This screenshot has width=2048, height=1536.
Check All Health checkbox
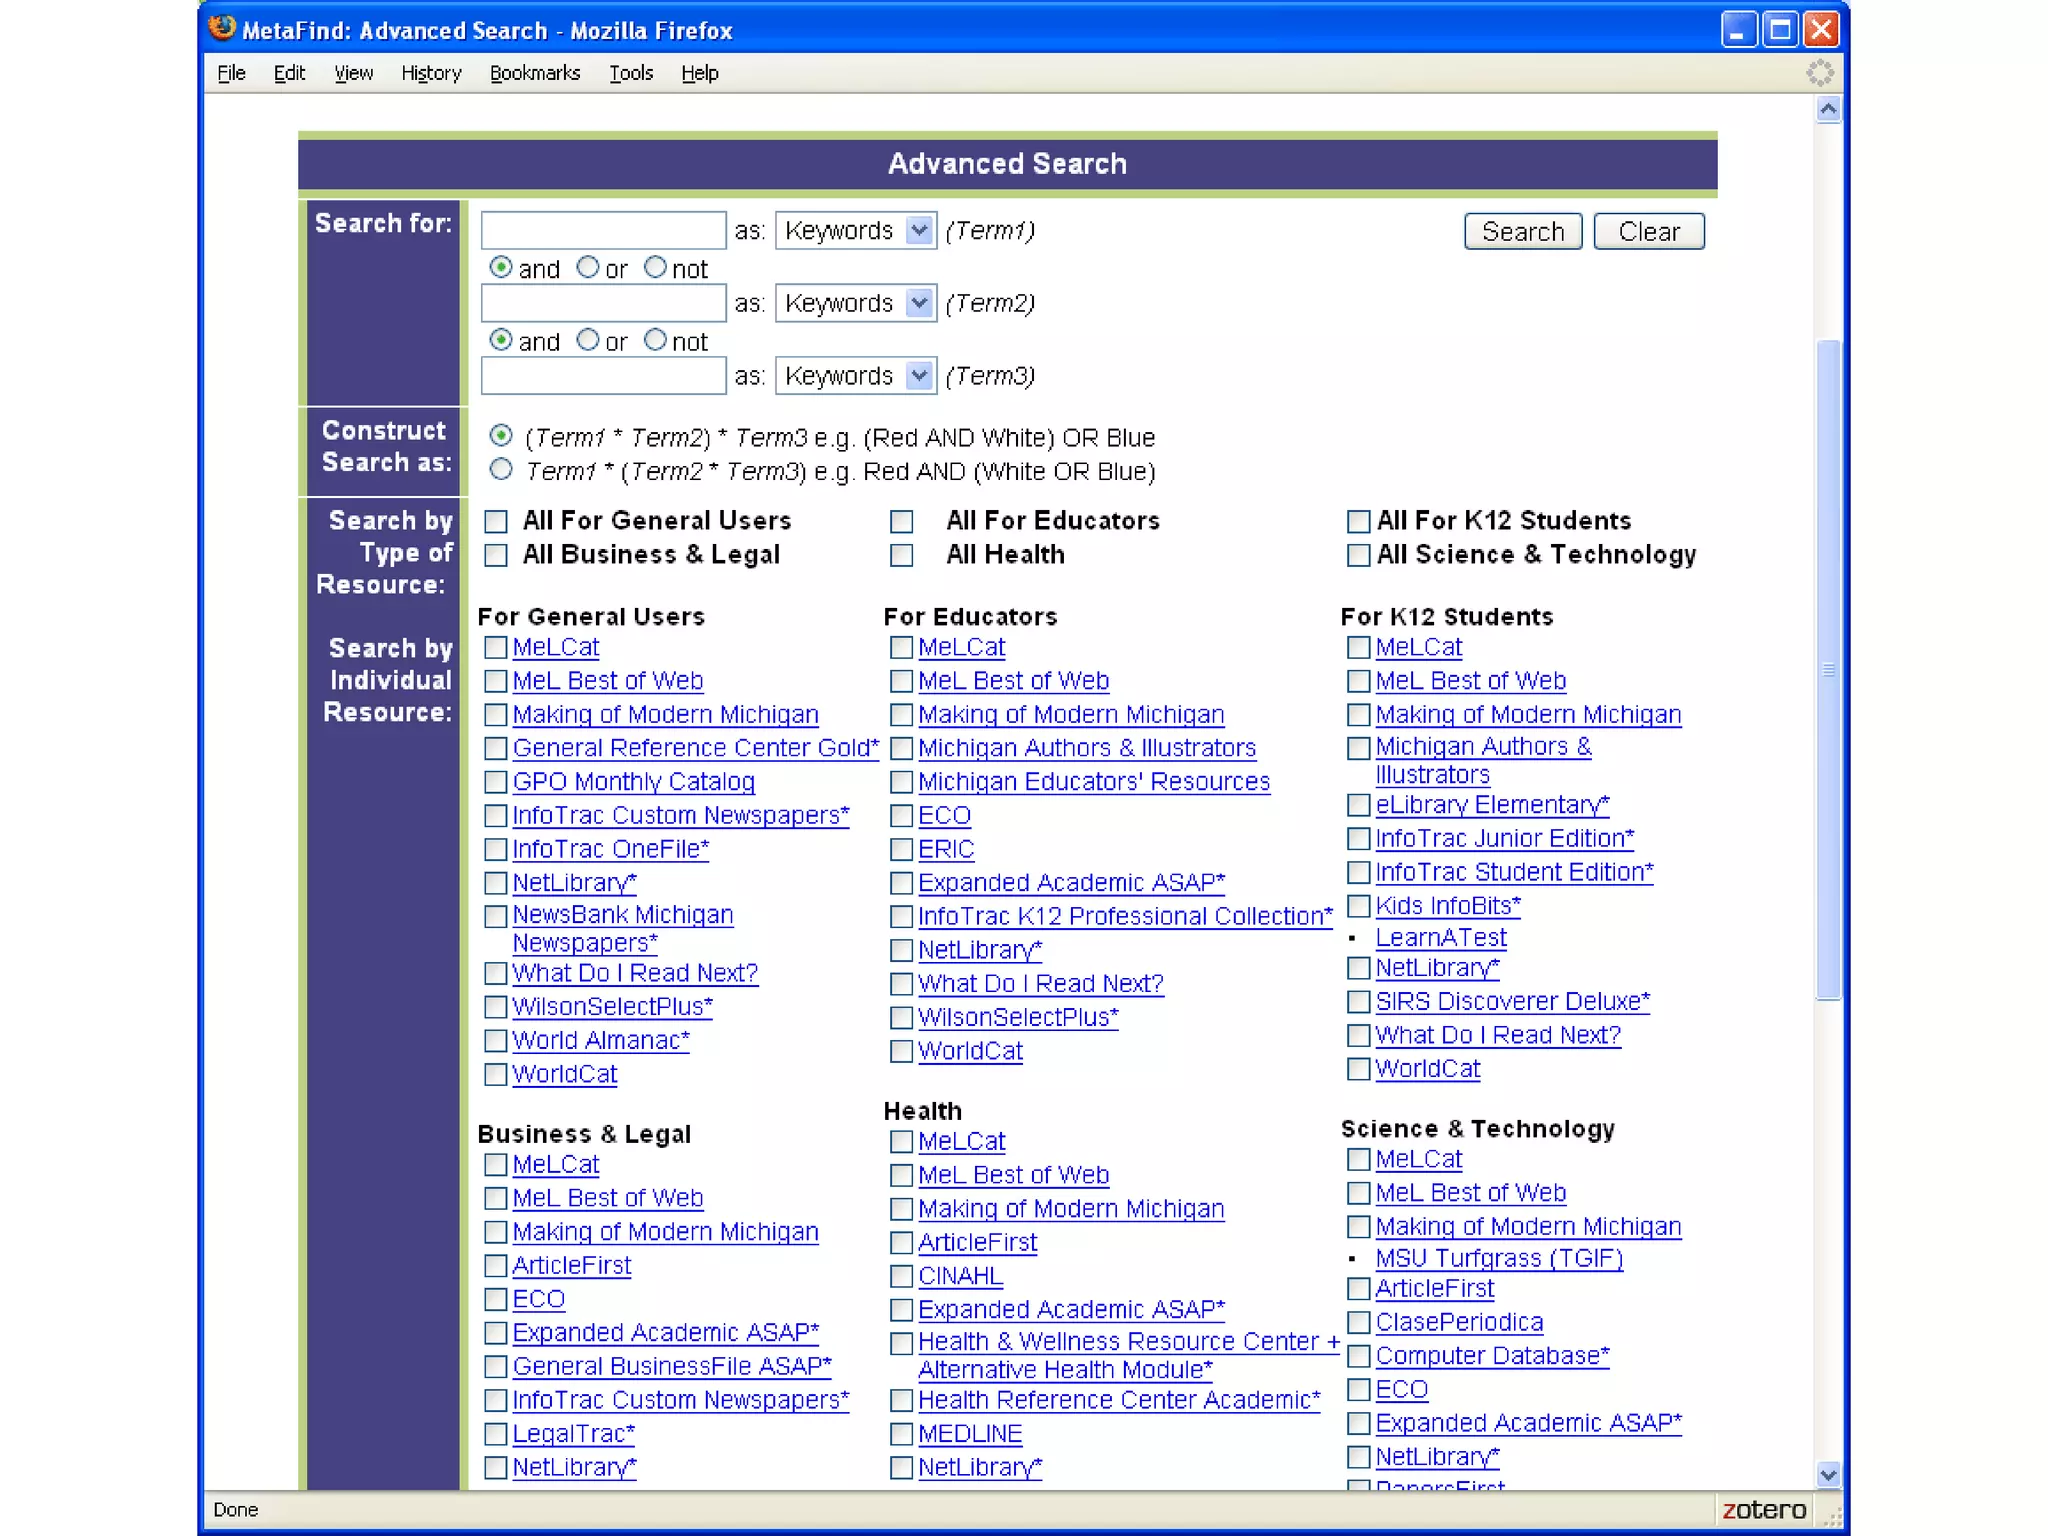902,555
